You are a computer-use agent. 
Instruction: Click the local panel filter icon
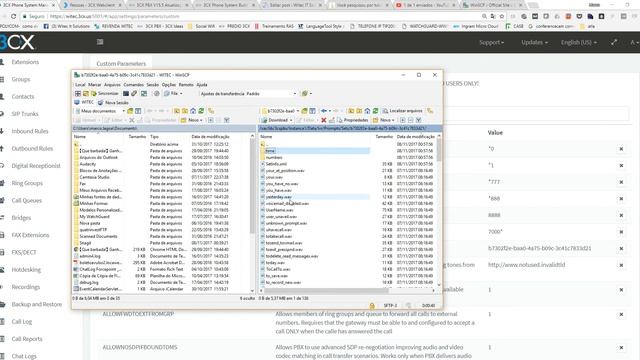tap(227, 120)
